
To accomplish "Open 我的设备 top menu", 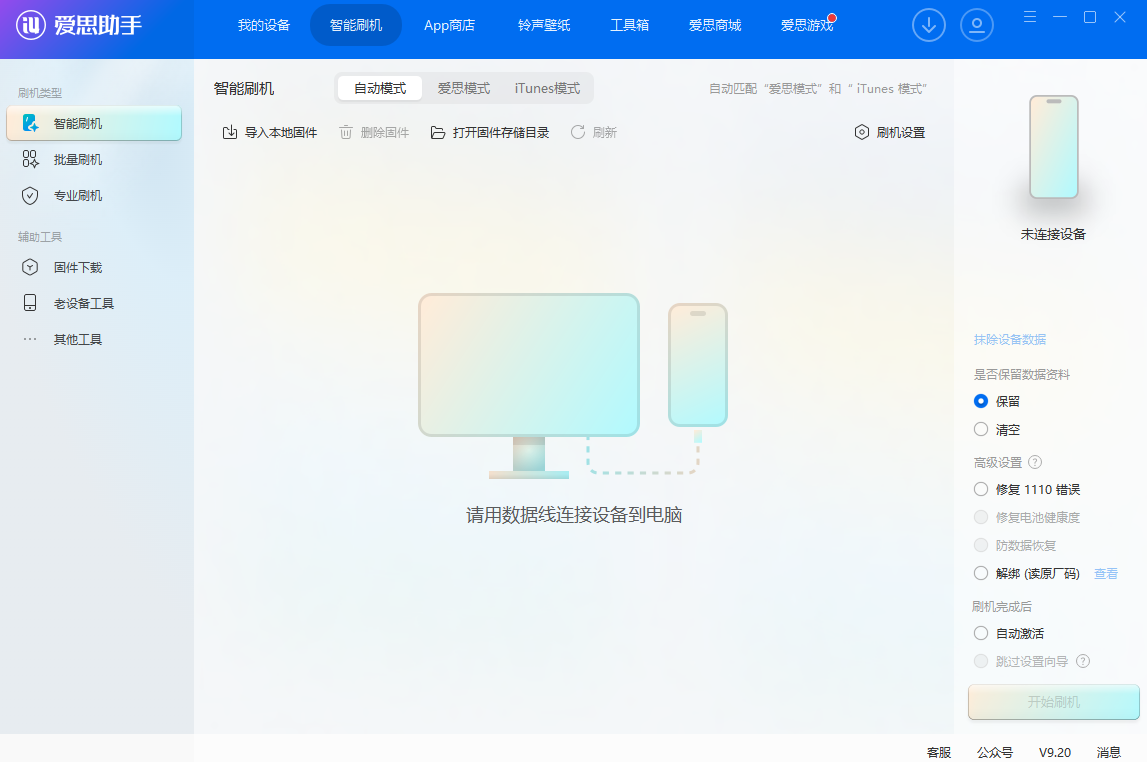I will [264, 26].
